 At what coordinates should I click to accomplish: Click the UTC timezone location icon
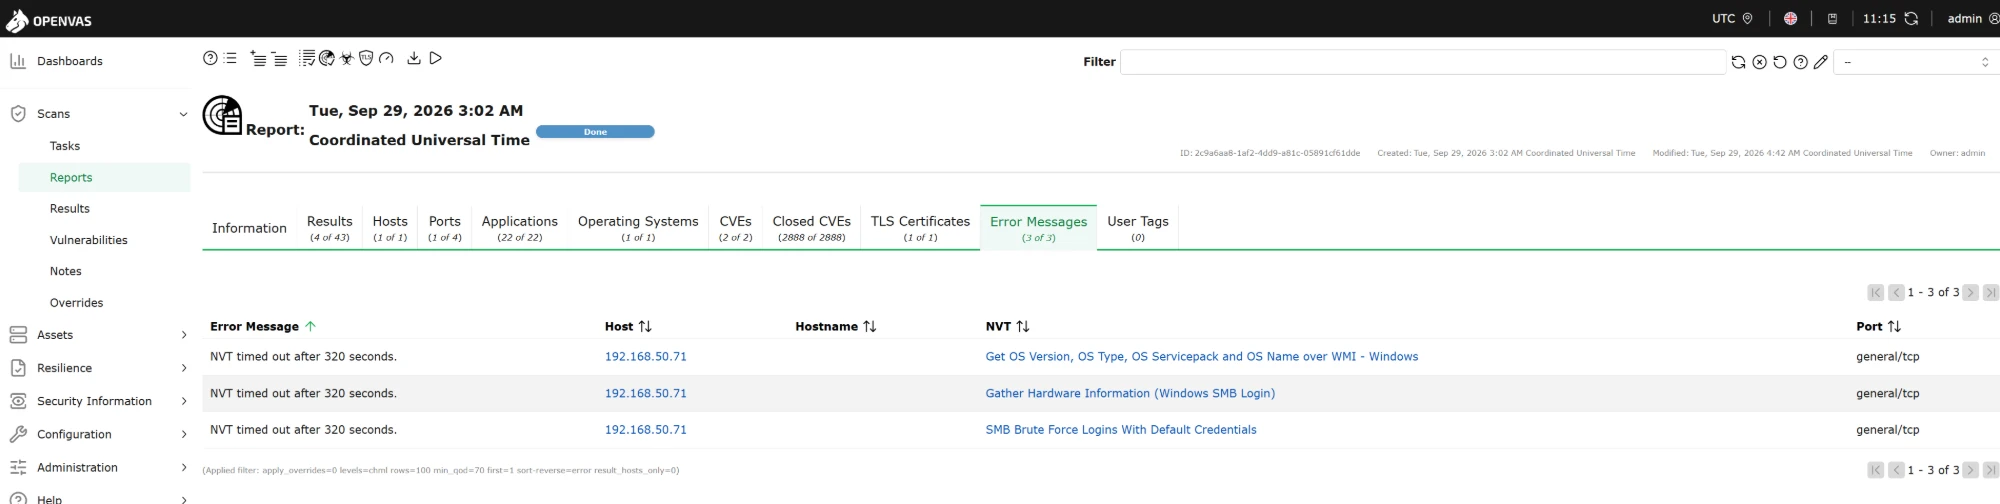pos(1747,18)
